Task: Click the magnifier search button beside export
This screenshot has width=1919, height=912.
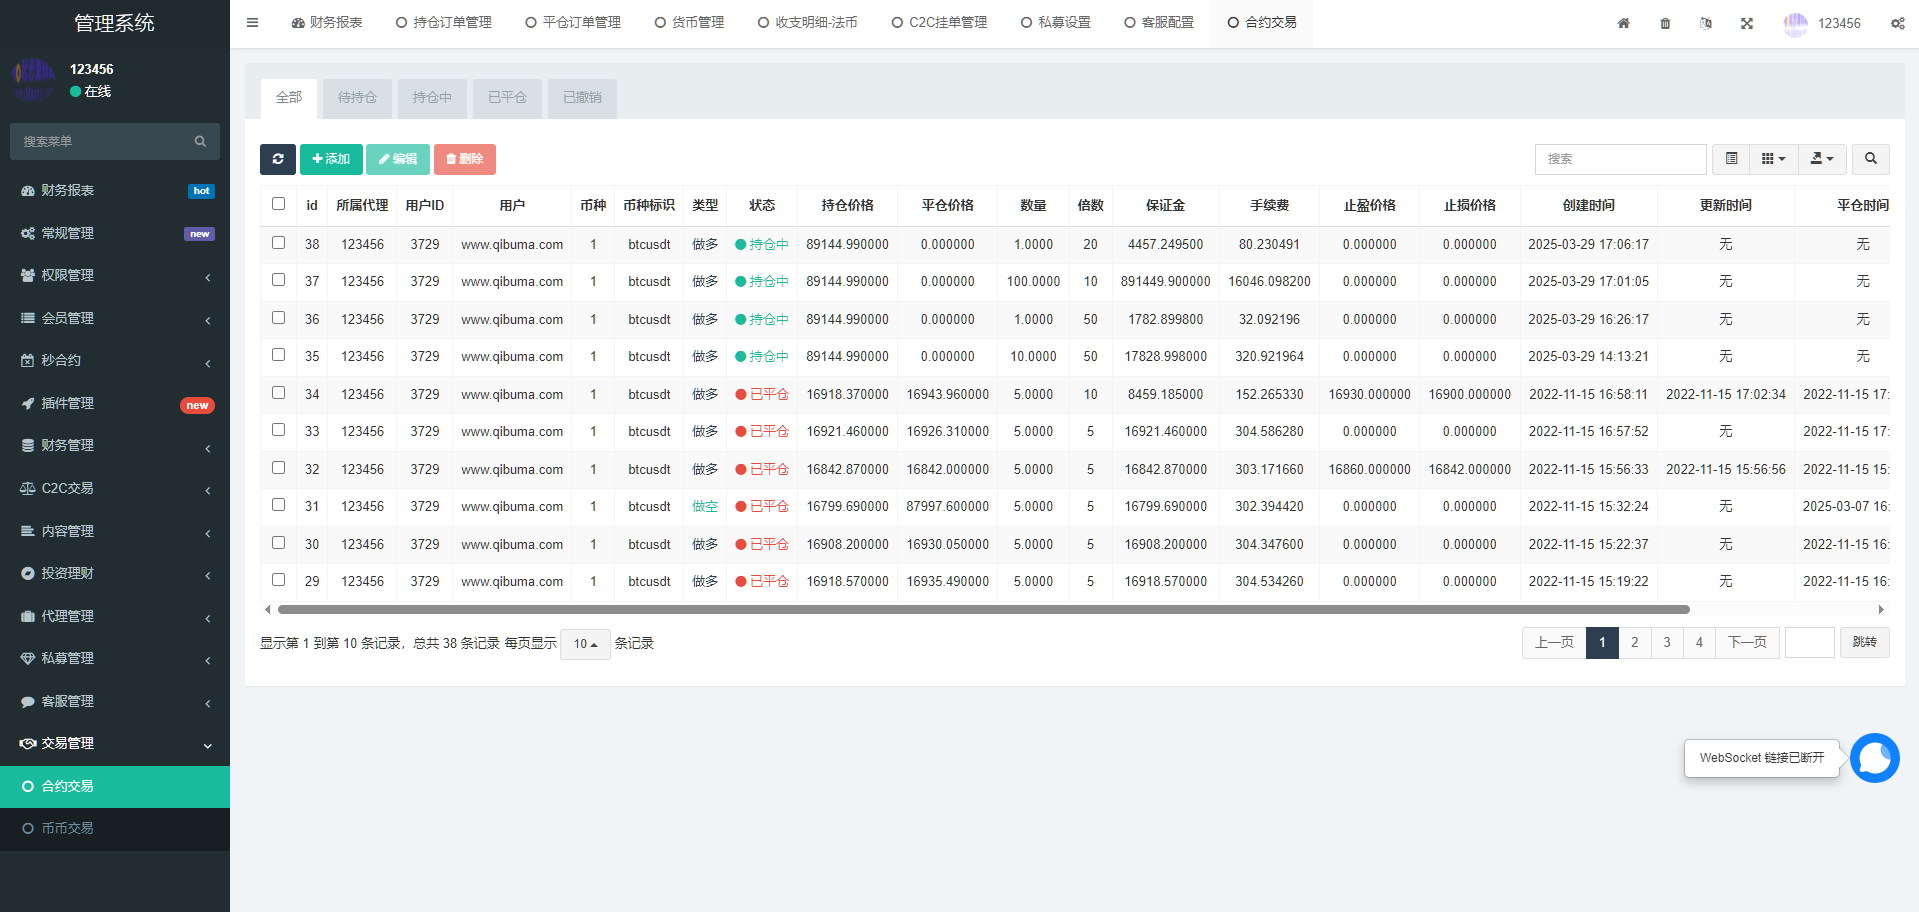Action: 1870,159
